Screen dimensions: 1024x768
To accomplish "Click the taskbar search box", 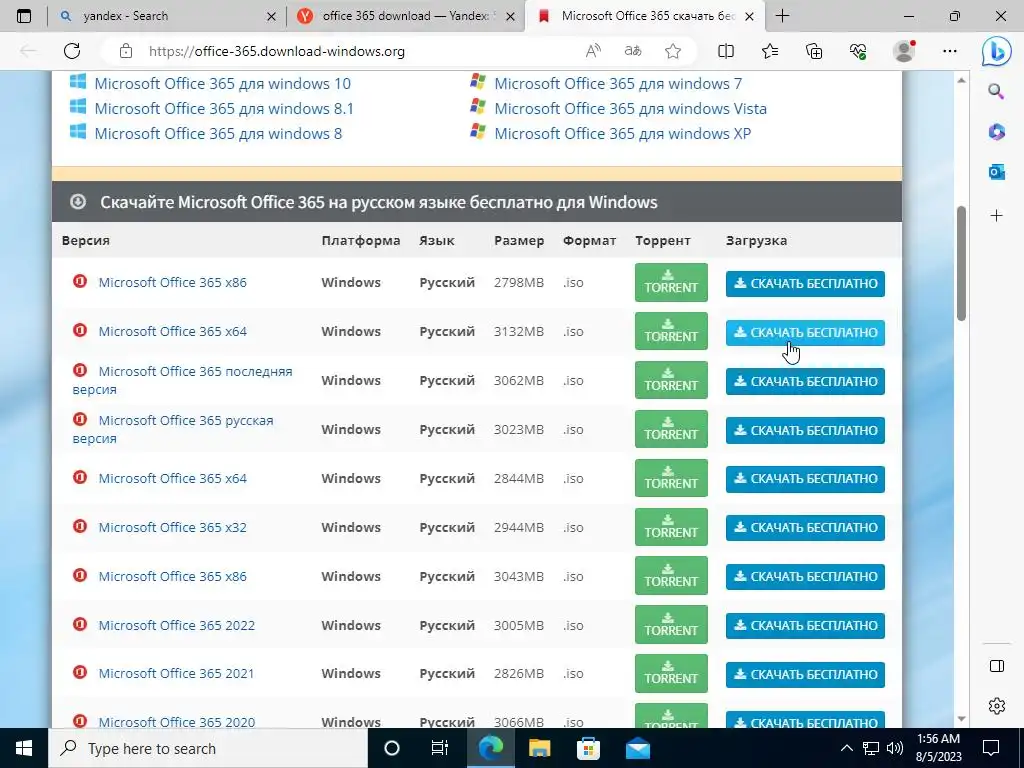I will [x=208, y=748].
